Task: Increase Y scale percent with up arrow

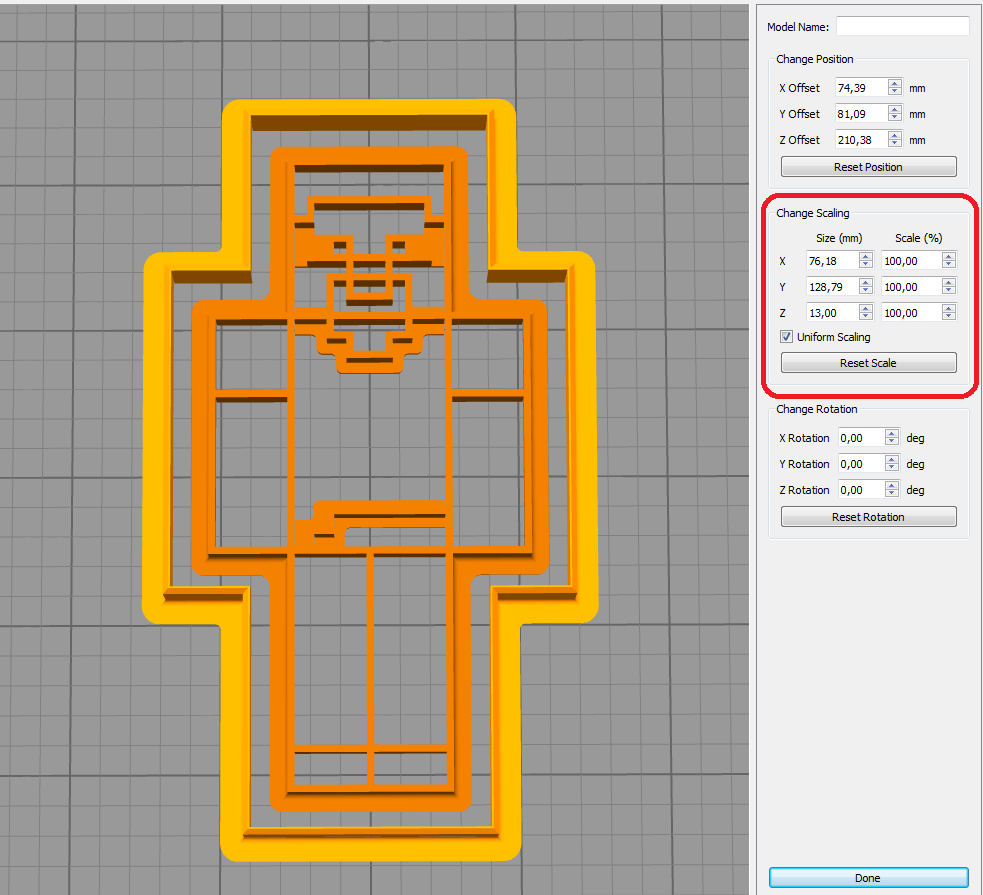Action: [x=949, y=282]
